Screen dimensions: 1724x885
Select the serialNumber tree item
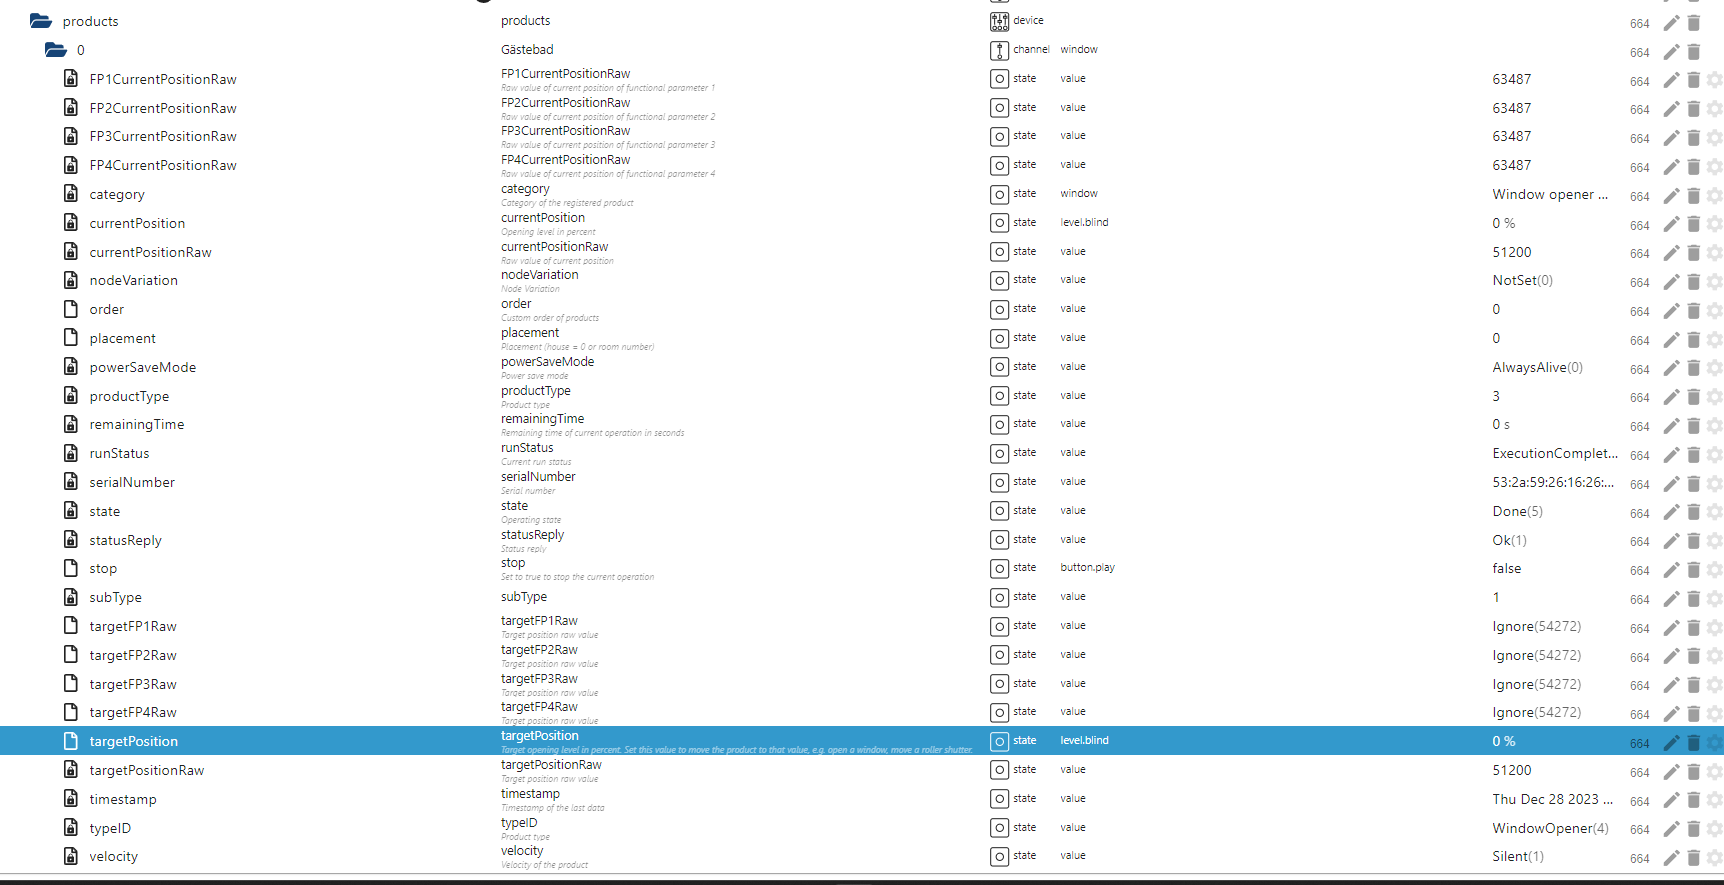pos(132,482)
